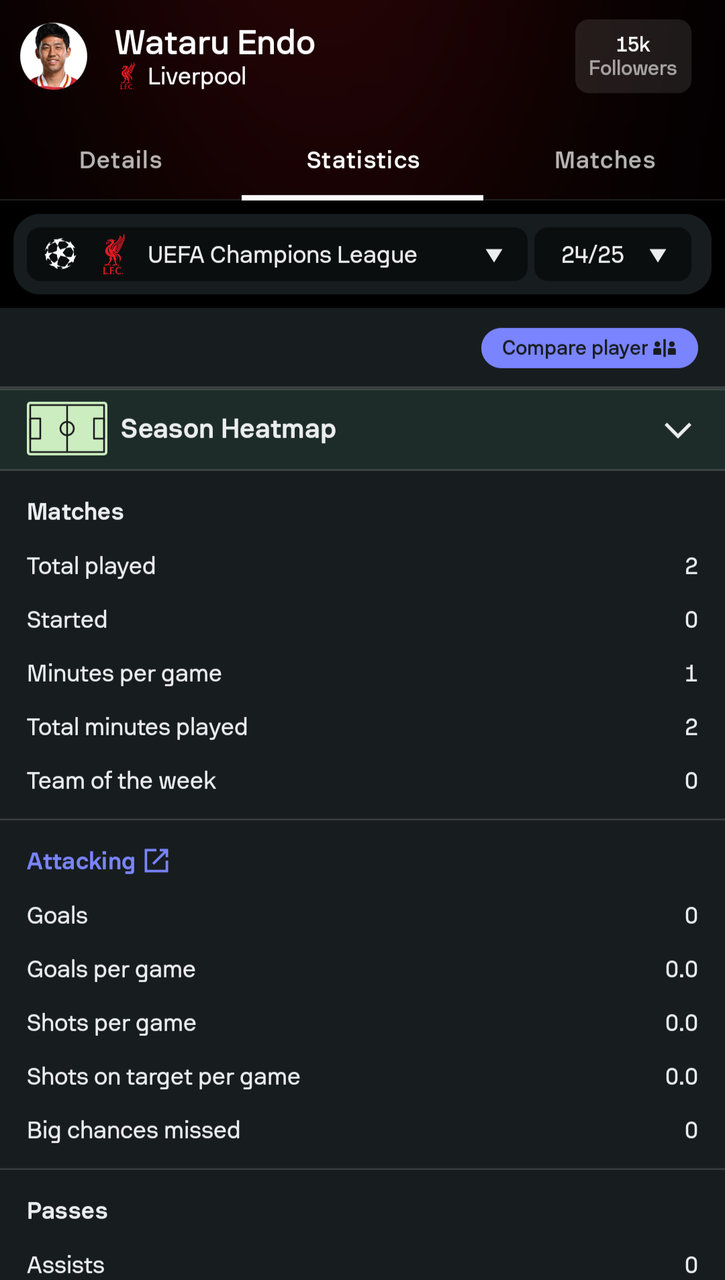Open the 15k Followers button

click(x=632, y=56)
